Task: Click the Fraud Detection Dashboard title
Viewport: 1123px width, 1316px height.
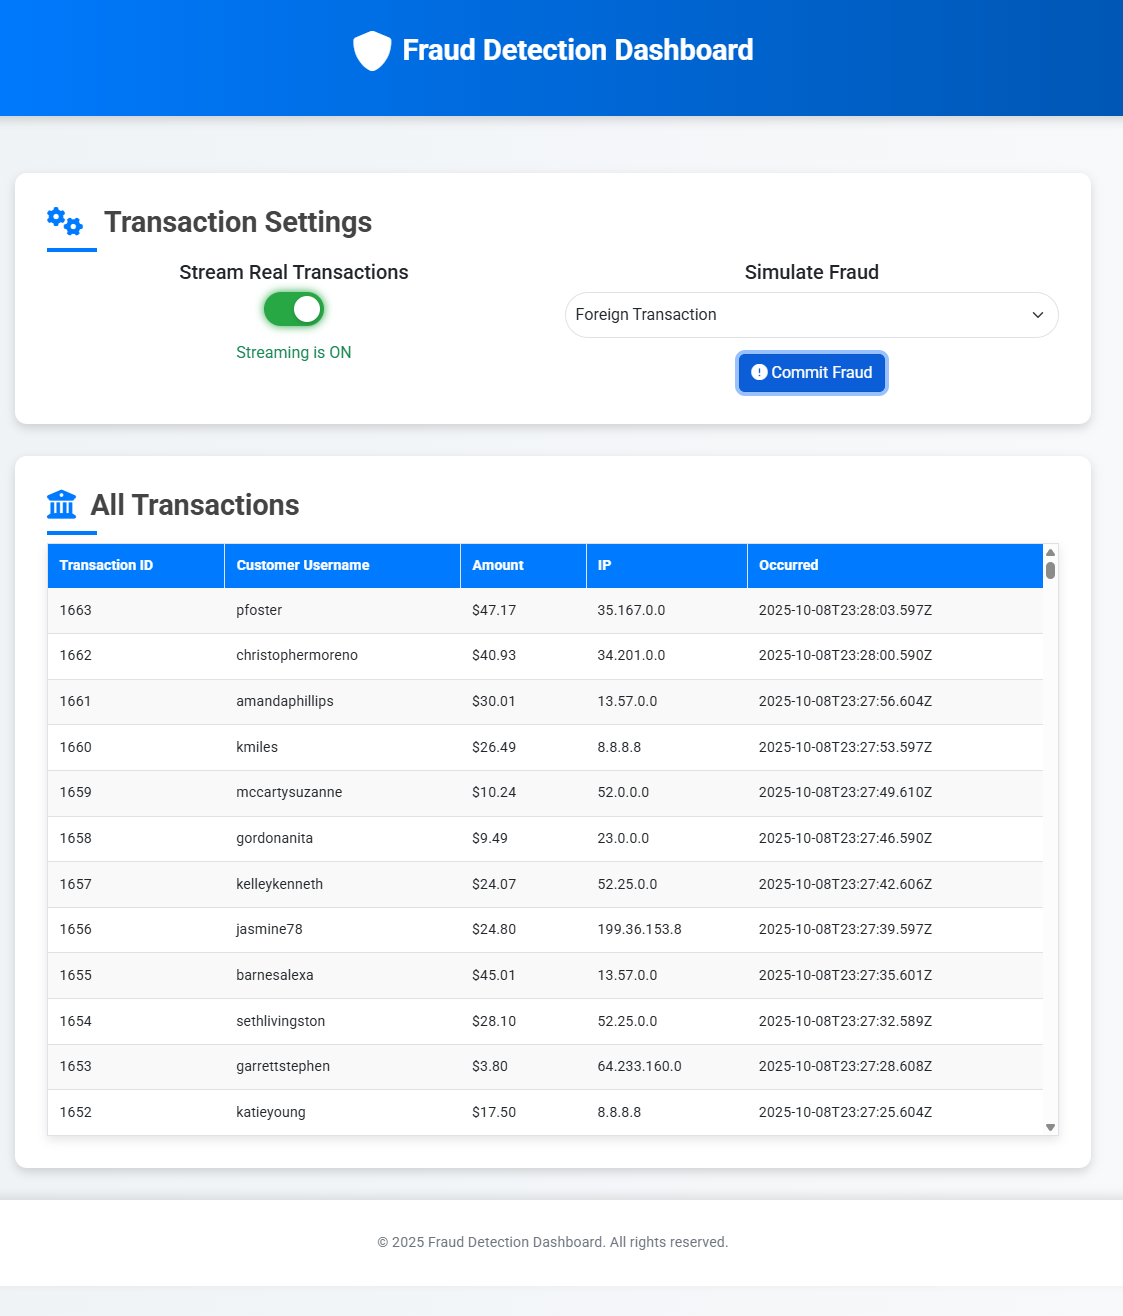Action: (x=577, y=50)
